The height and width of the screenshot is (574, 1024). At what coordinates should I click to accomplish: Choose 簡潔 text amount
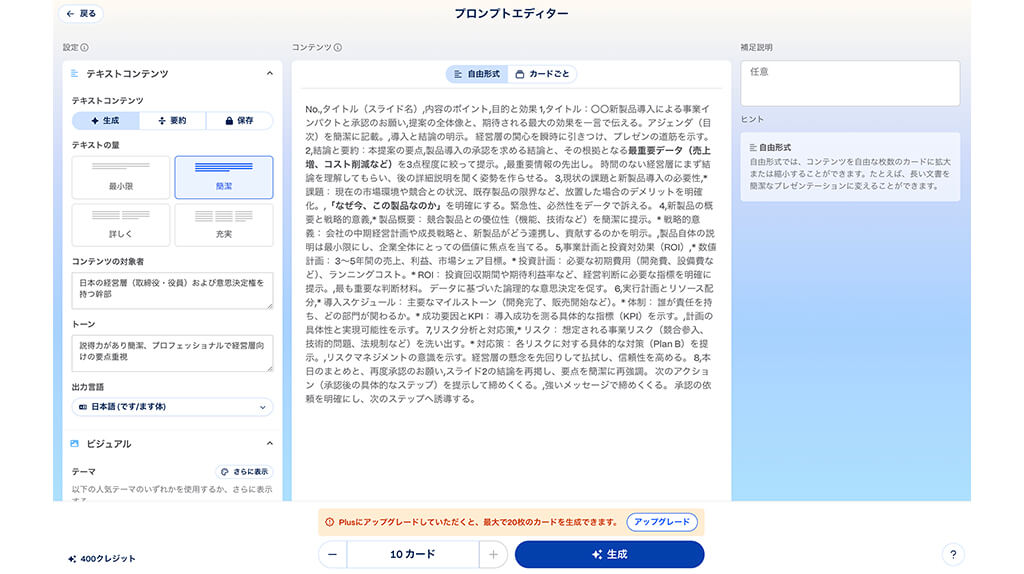[x=224, y=177]
